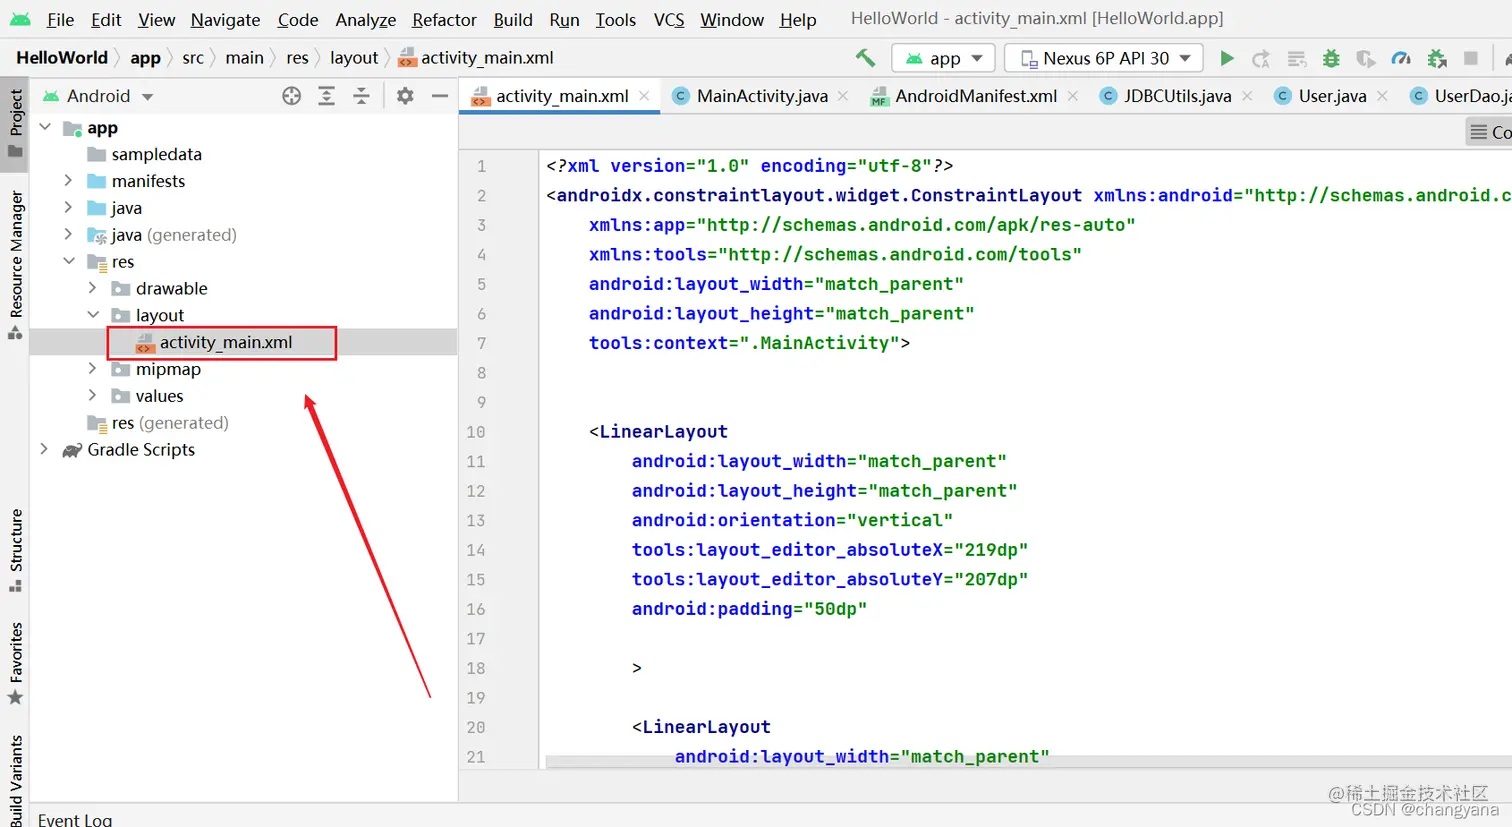Expand the java folder
Viewport: 1512px width, 827px height.
(68, 208)
